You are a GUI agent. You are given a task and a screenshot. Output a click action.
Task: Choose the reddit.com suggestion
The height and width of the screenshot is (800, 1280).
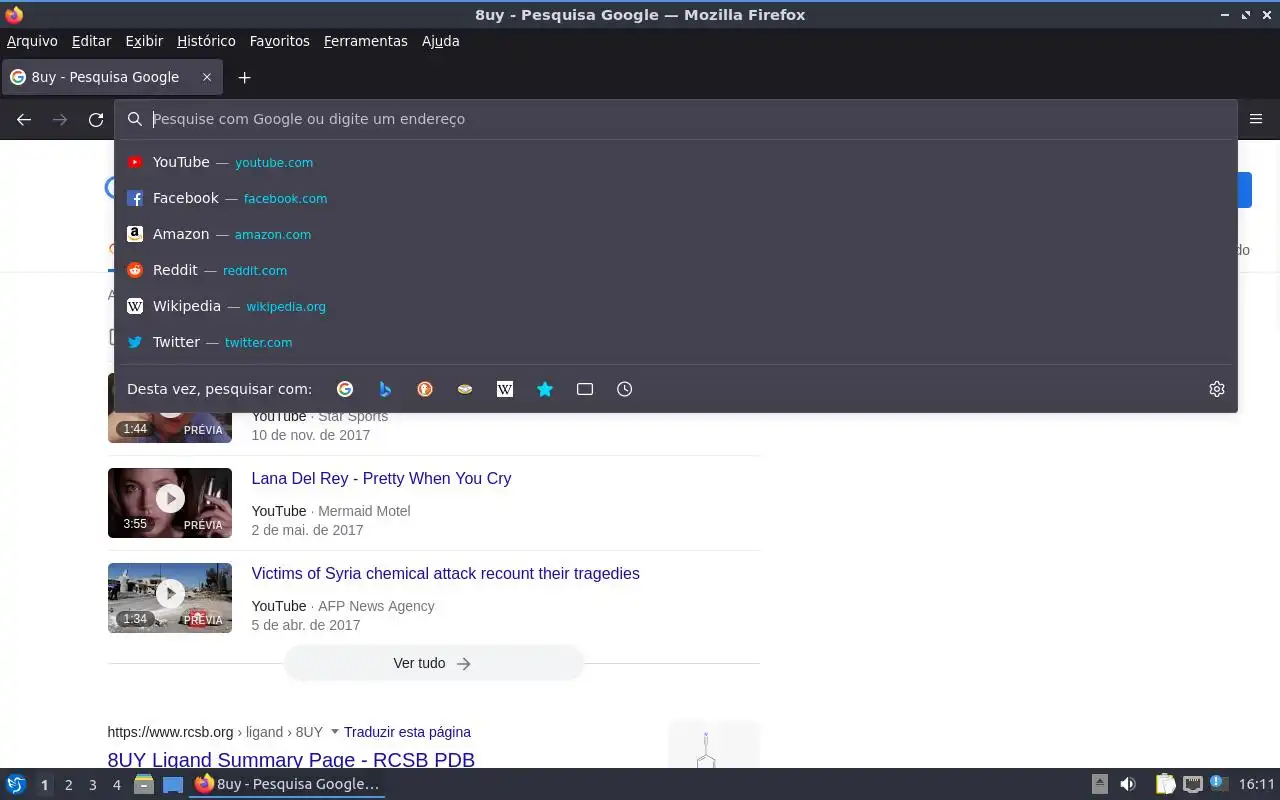[x=676, y=270]
